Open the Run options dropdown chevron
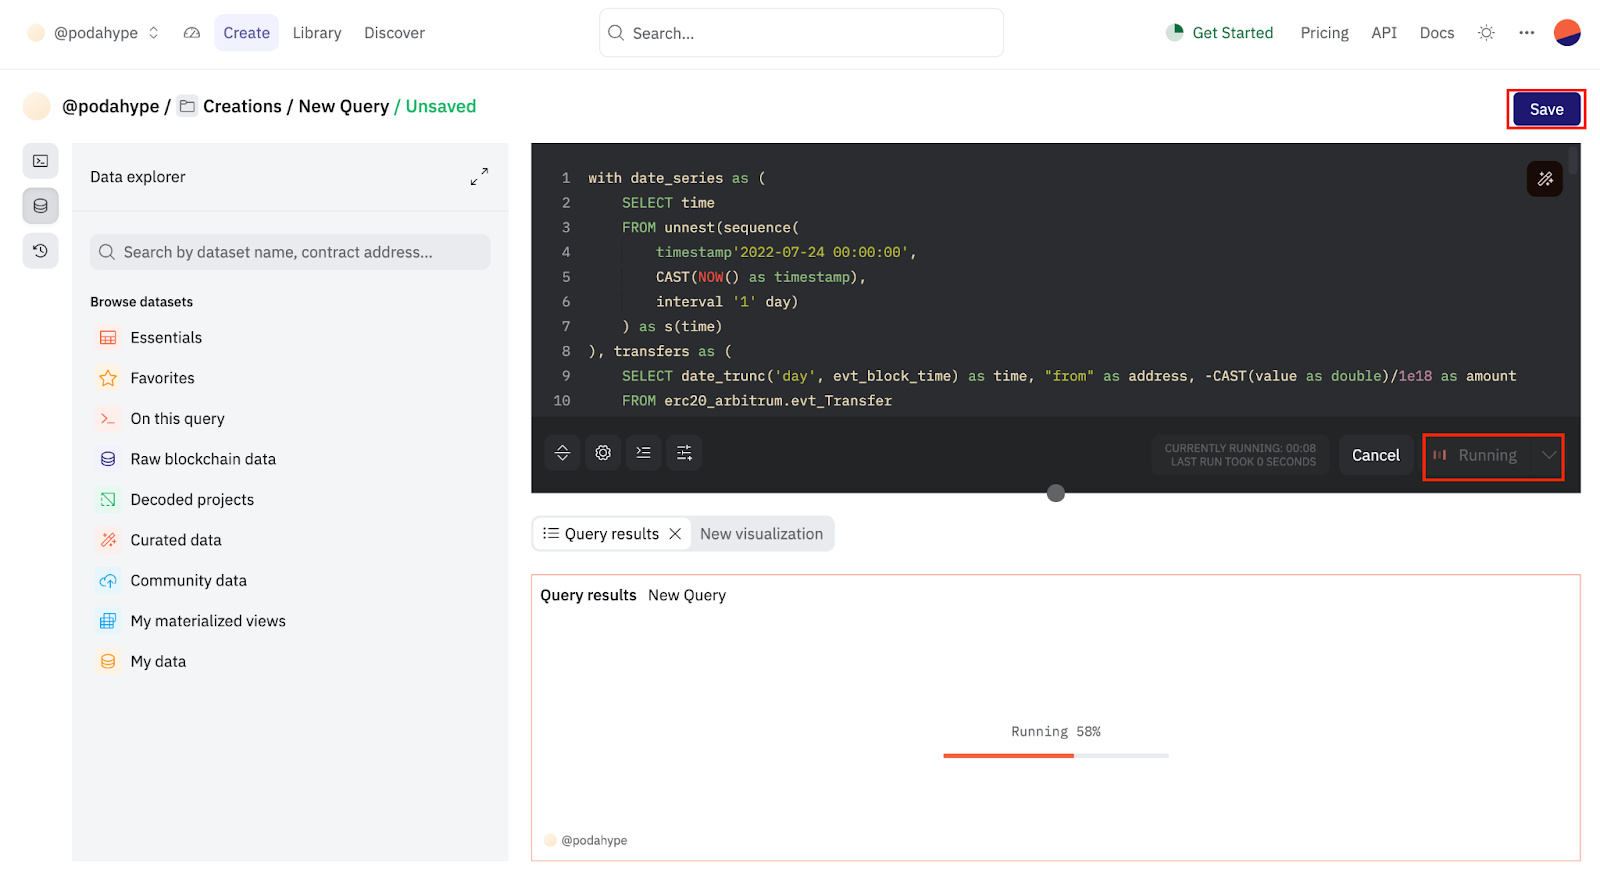Image resolution: width=1600 pixels, height=873 pixels. pyautogui.click(x=1548, y=455)
